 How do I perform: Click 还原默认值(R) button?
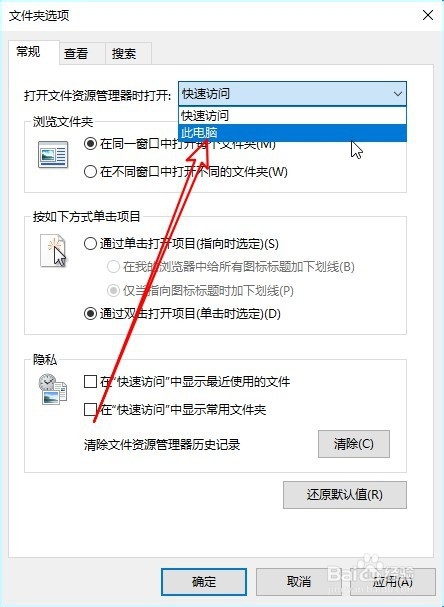coord(345,495)
